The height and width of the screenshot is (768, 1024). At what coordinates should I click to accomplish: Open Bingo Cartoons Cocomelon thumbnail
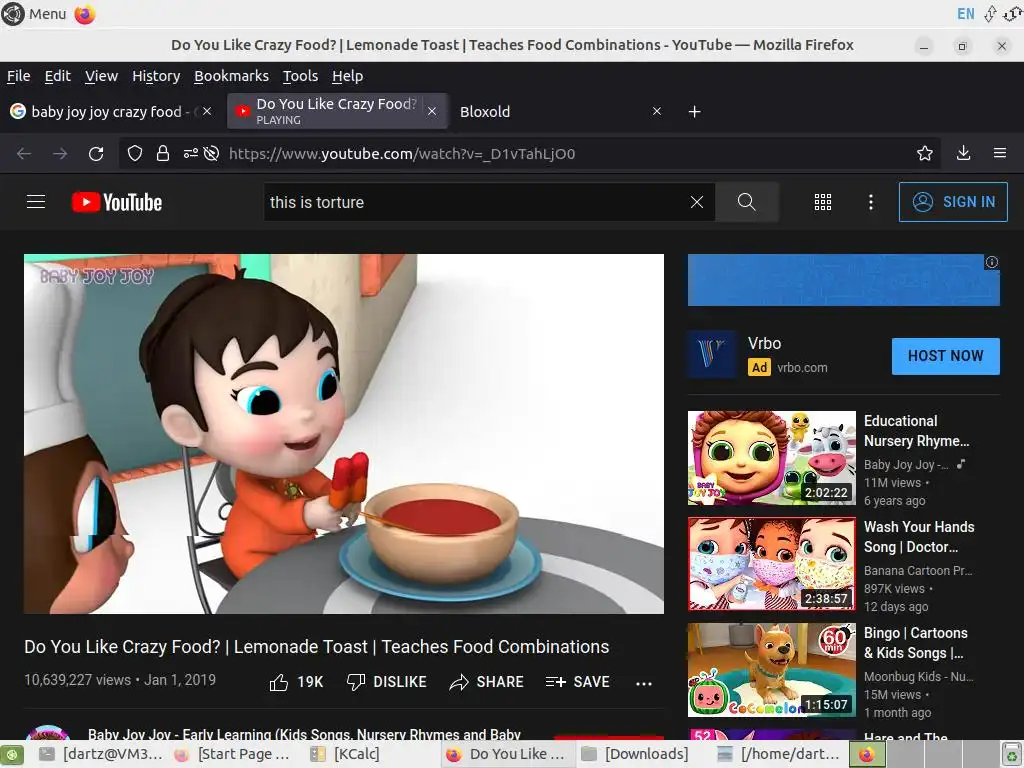(x=772, y=670)
